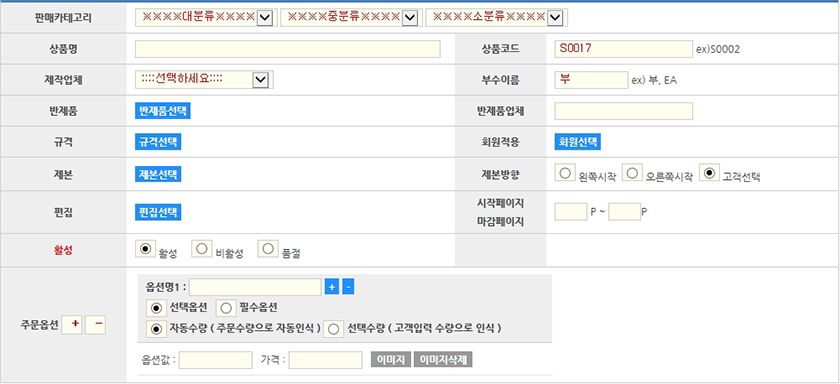Select the 왼쪽시작 radio button
The image size is (840, 384).
[565, 173]
